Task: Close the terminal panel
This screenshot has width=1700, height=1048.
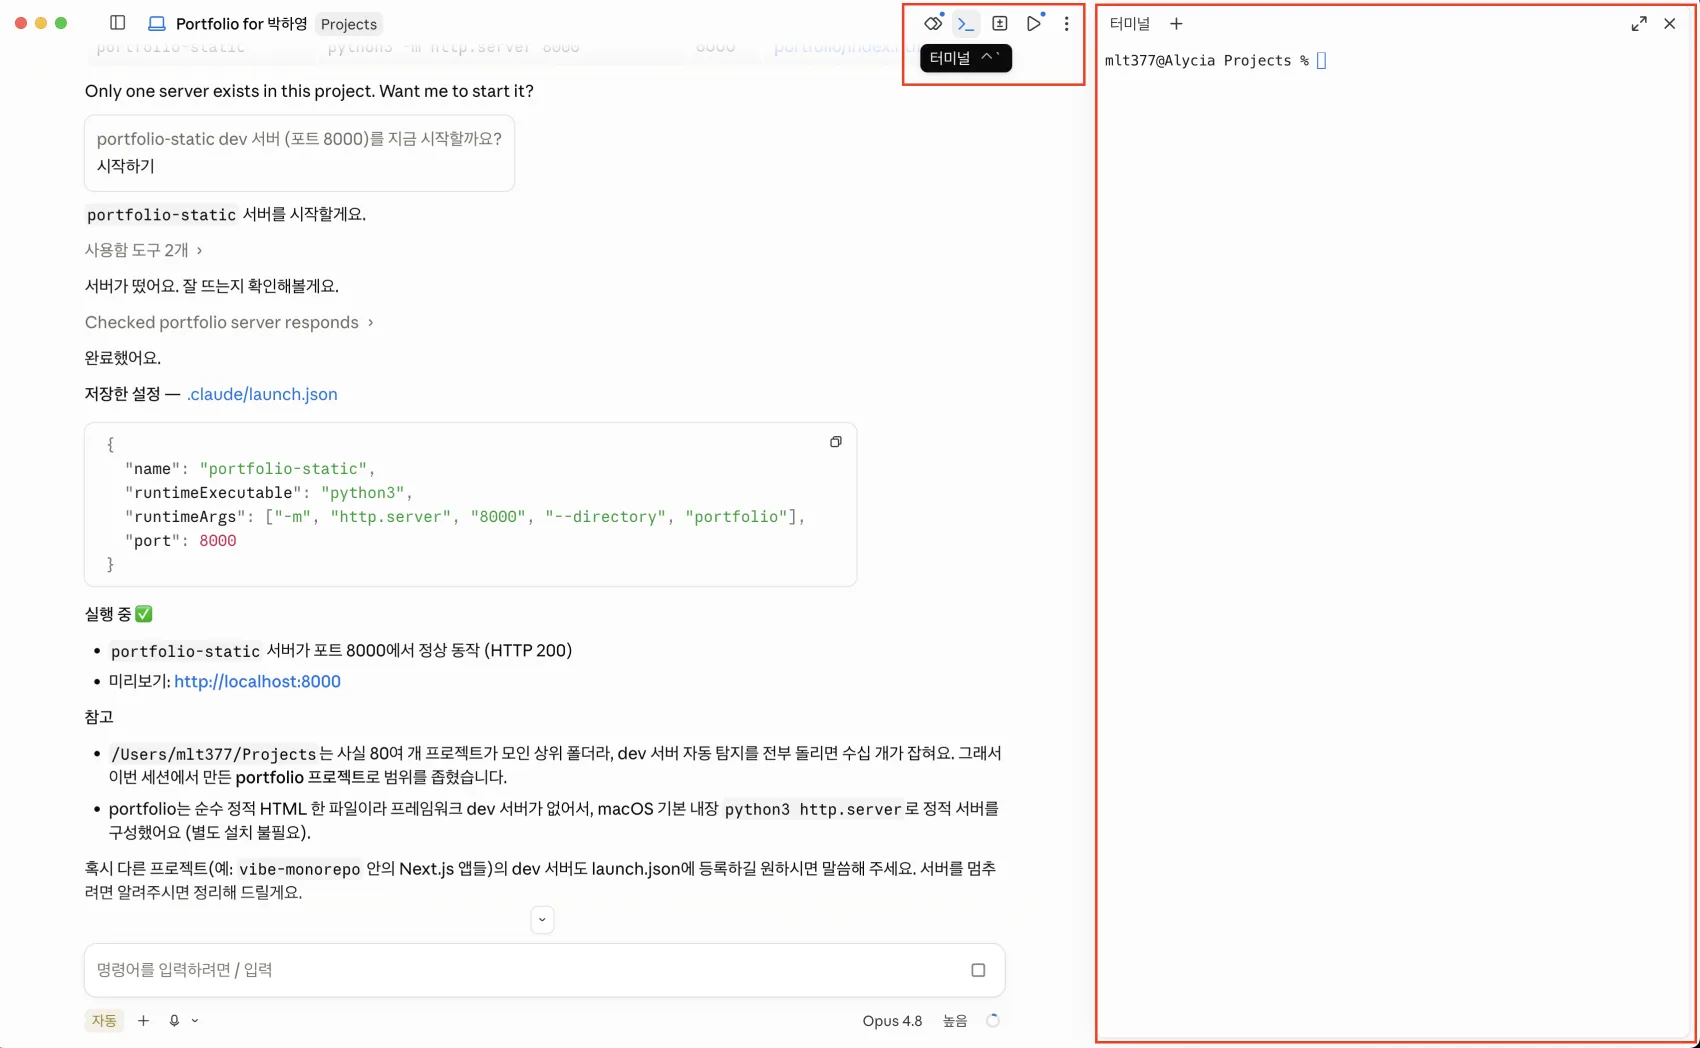Action: point(1669,23)
